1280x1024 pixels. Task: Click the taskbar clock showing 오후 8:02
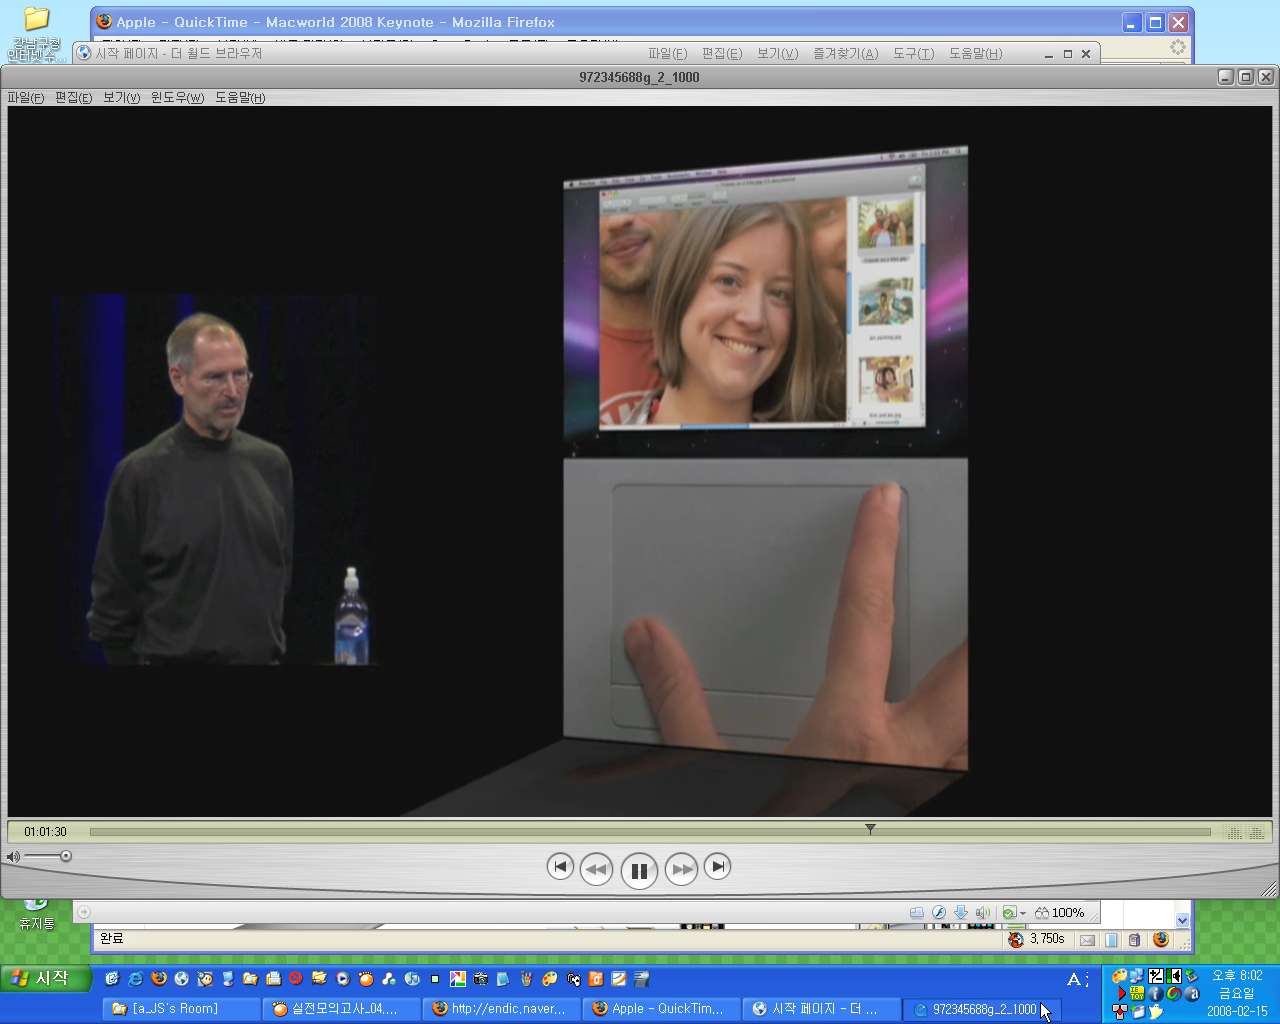(1237, 976)
